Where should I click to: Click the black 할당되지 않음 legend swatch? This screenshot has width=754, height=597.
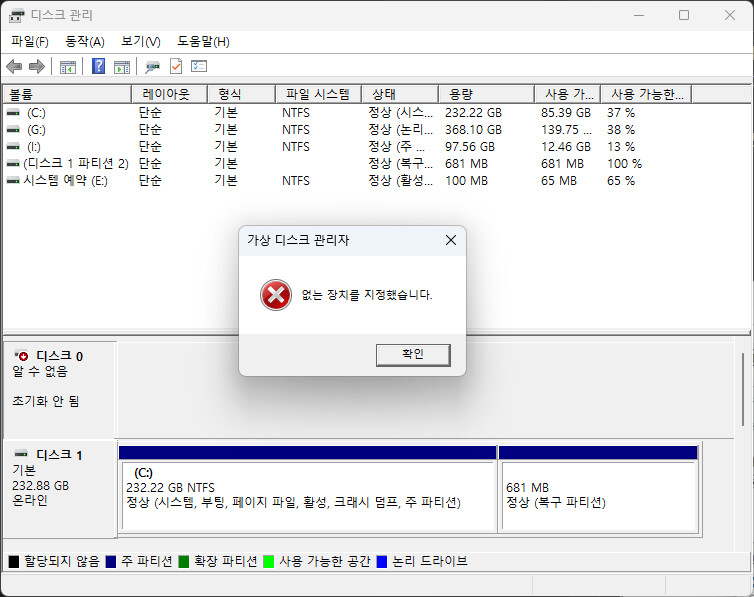14,561
